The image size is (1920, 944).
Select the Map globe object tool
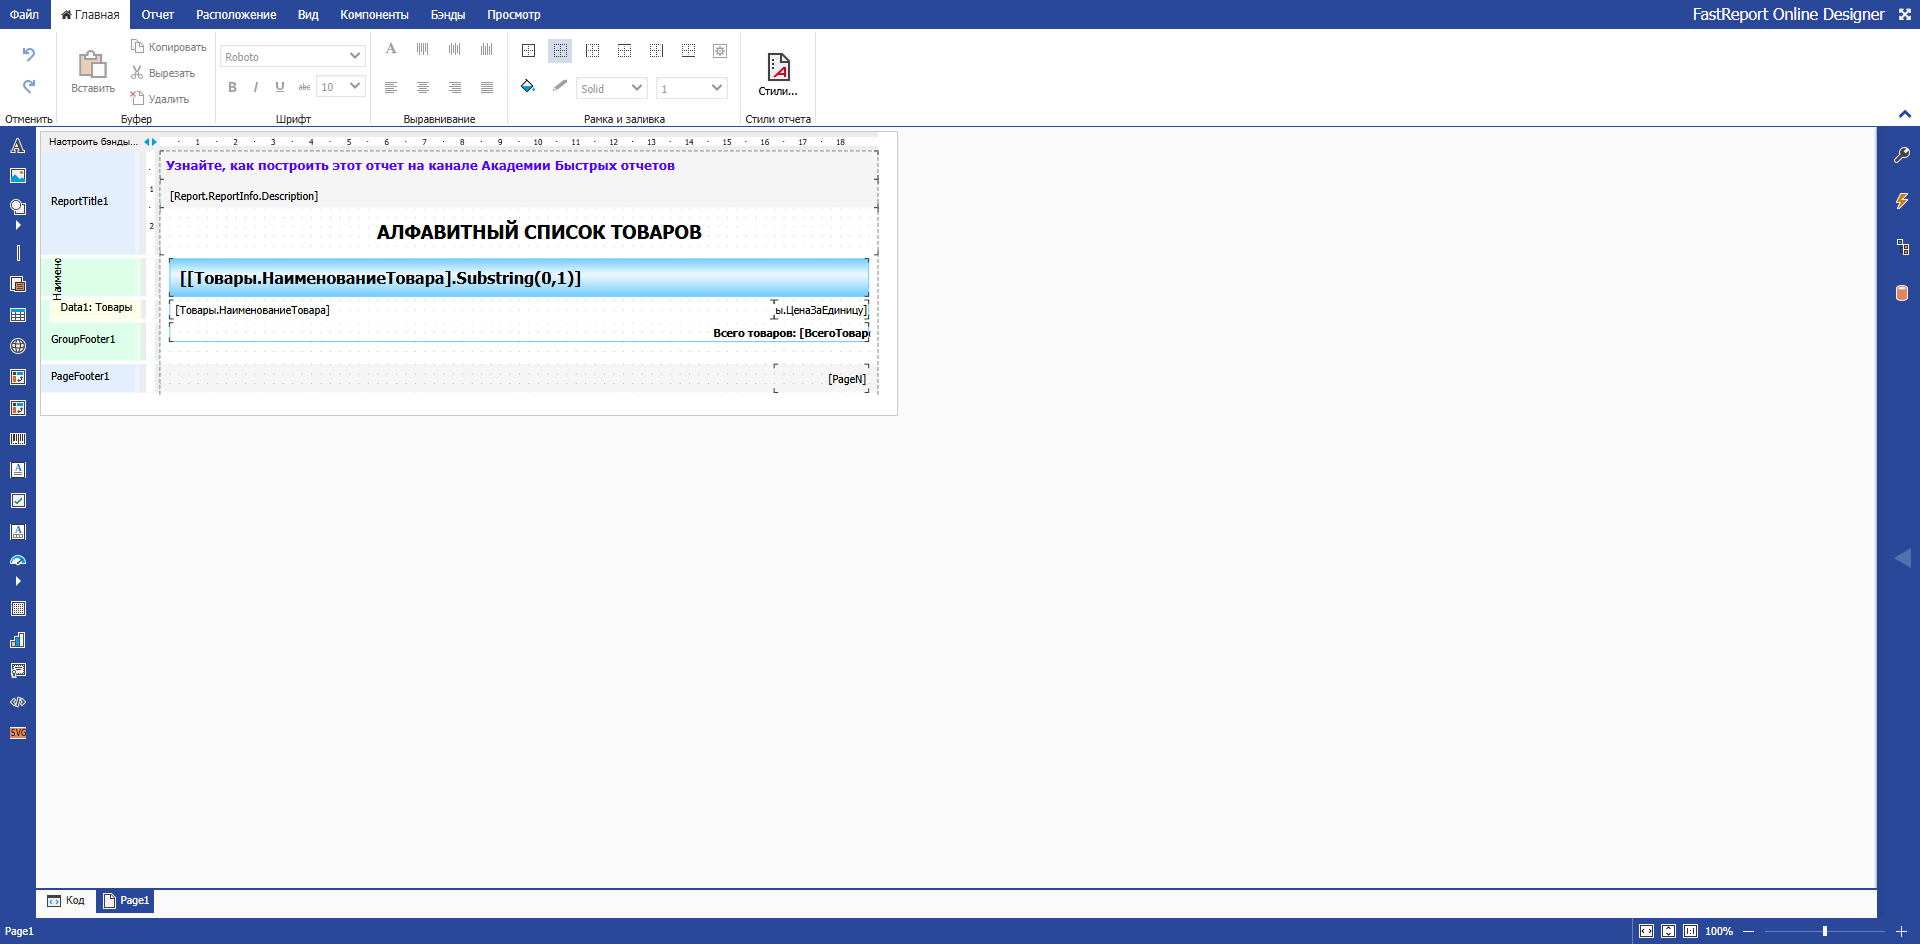18,346
